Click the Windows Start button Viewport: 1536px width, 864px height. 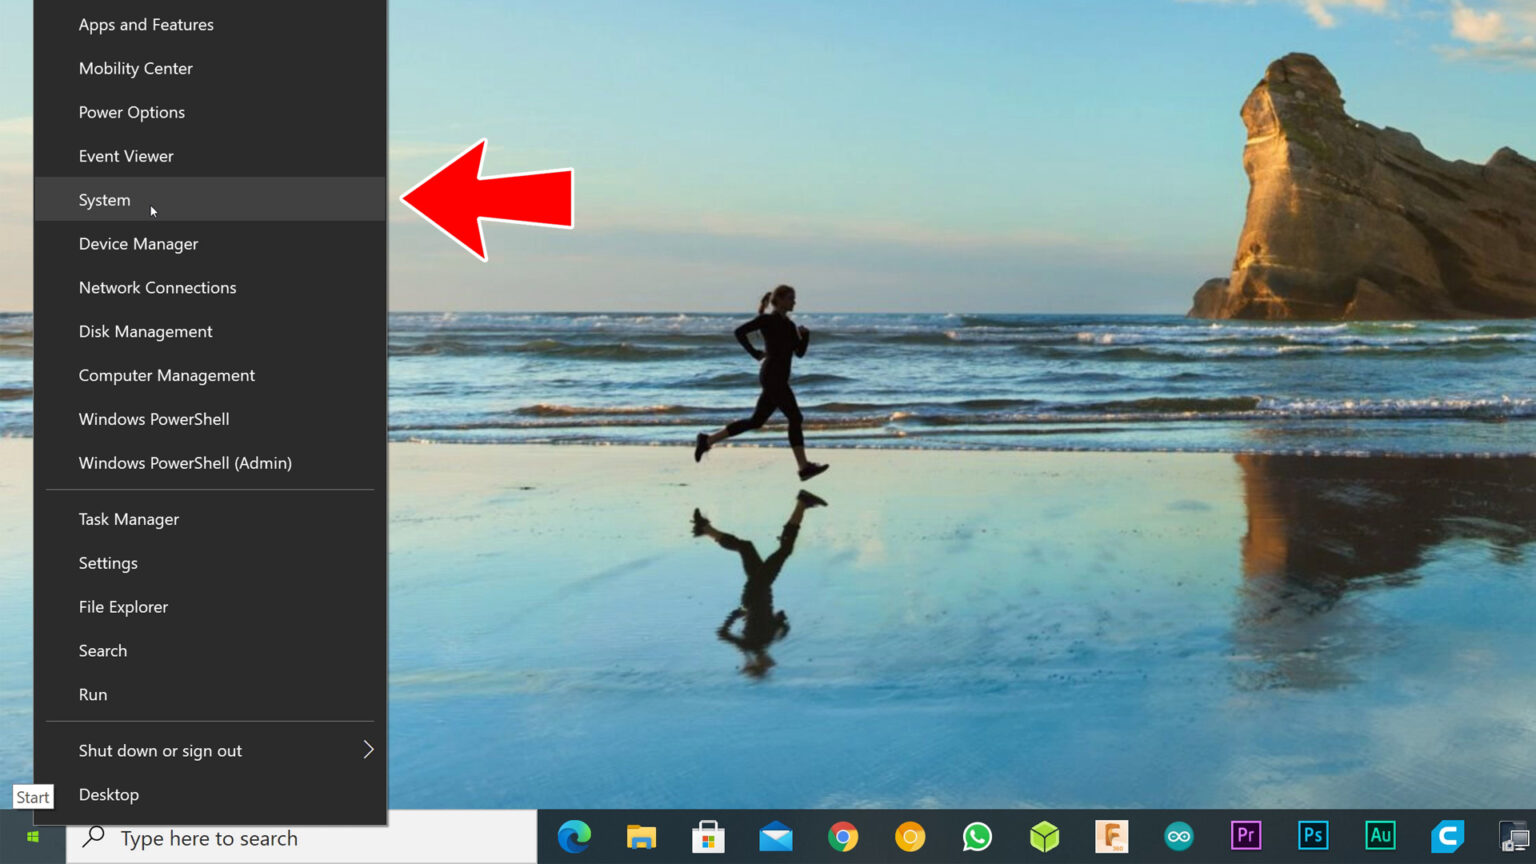[33, 837]
